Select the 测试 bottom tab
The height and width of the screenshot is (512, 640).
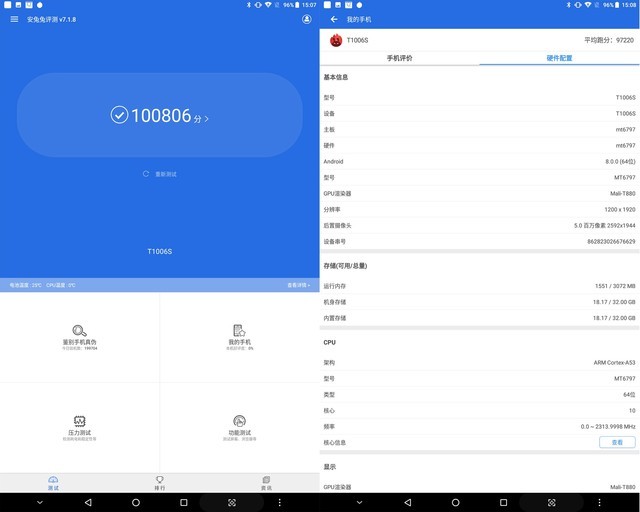(53, 483)
